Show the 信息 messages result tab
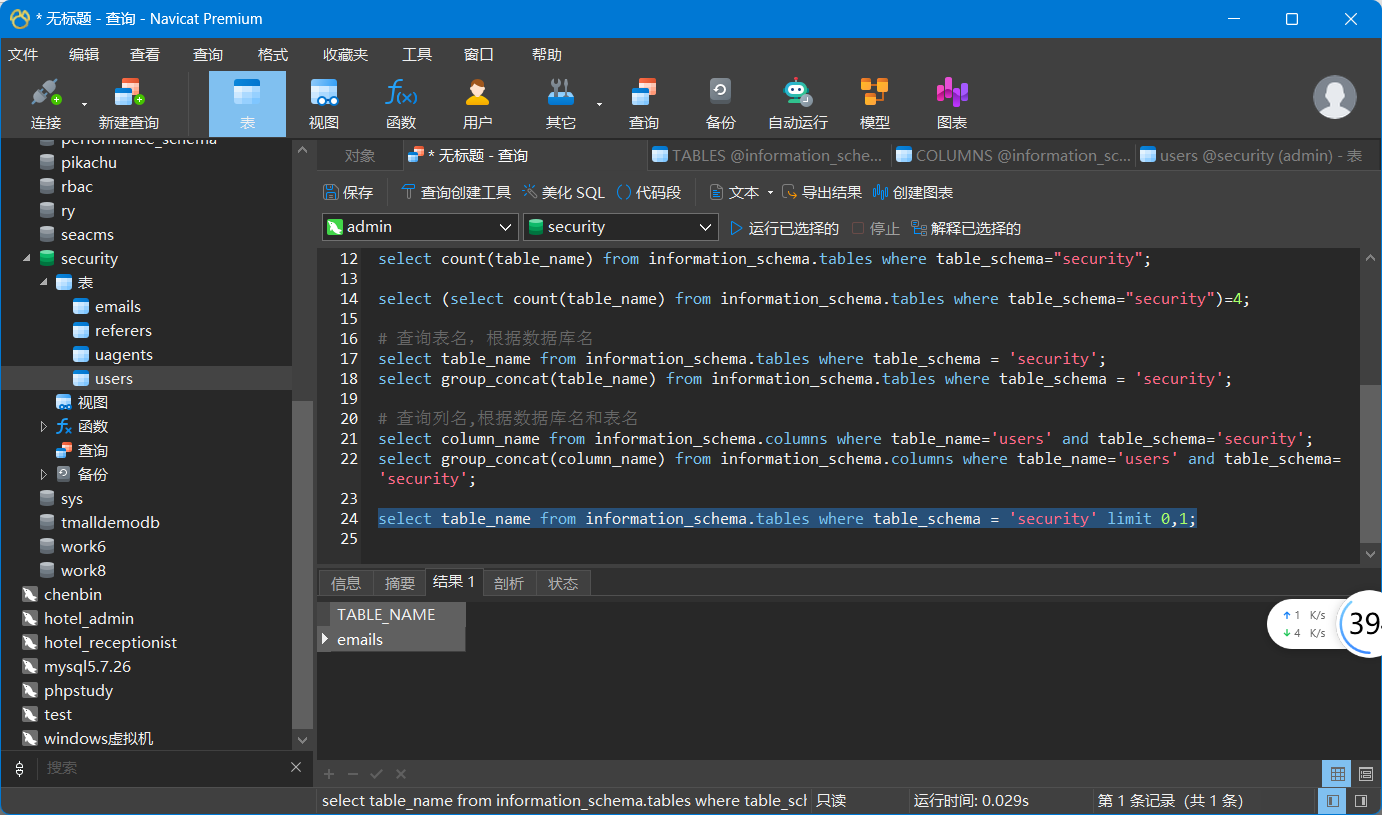The height and width of the screenshot is (815, 1382). (x=346, y=583)
